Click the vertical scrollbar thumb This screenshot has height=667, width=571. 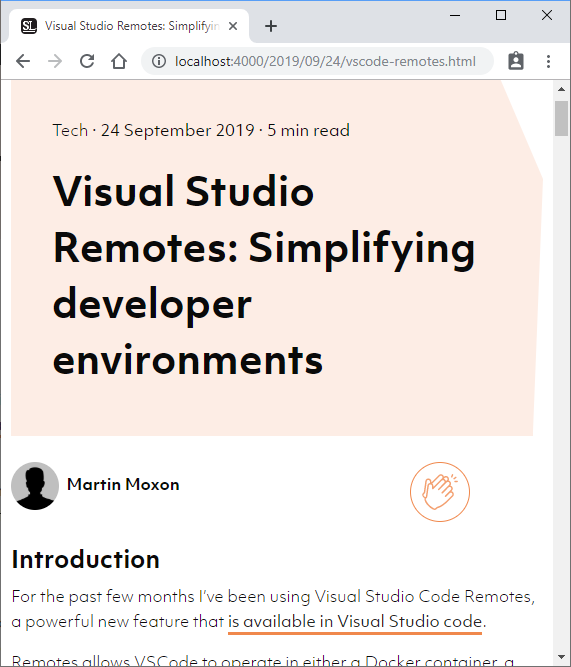(561, 118)
